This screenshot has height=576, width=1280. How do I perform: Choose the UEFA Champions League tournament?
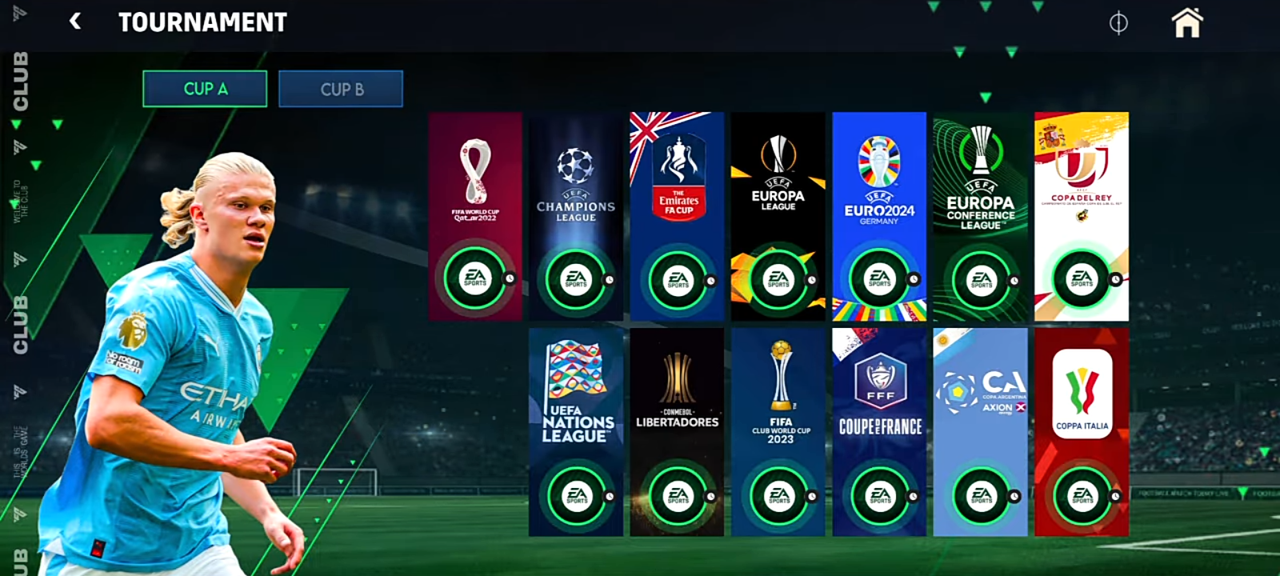tap(576, 217)
